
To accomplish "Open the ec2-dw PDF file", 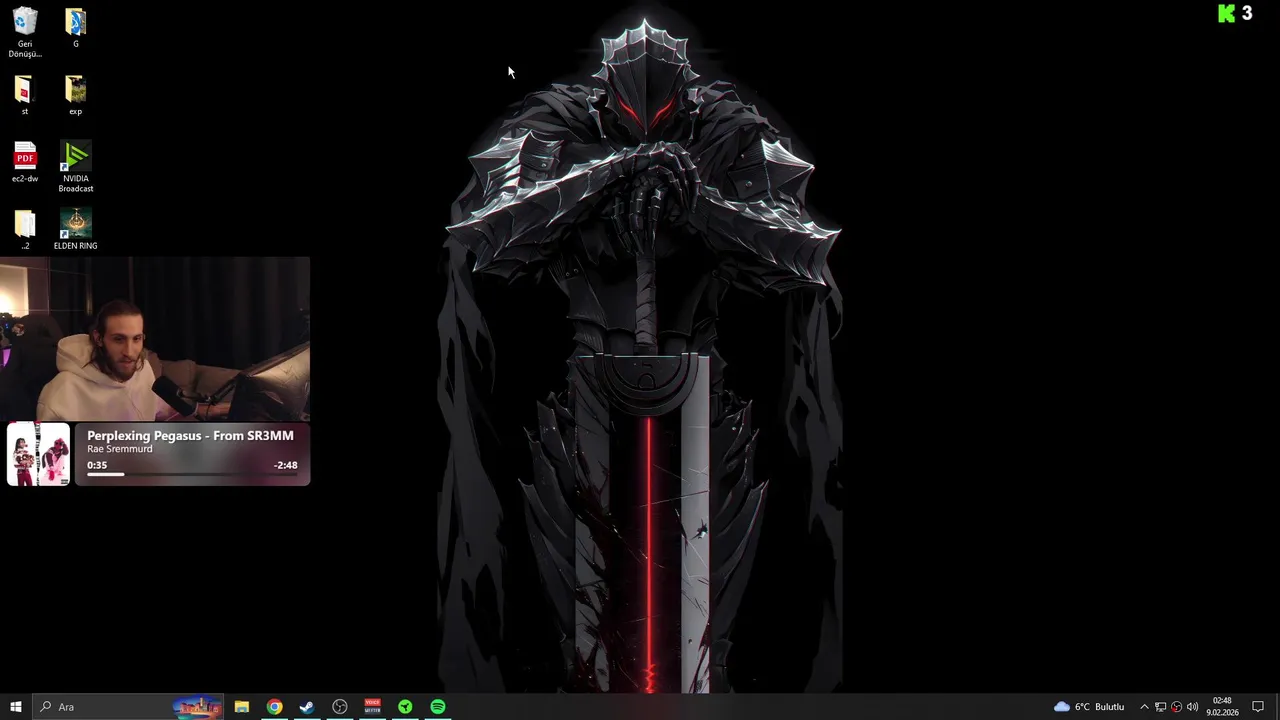I will click(25, 162).
